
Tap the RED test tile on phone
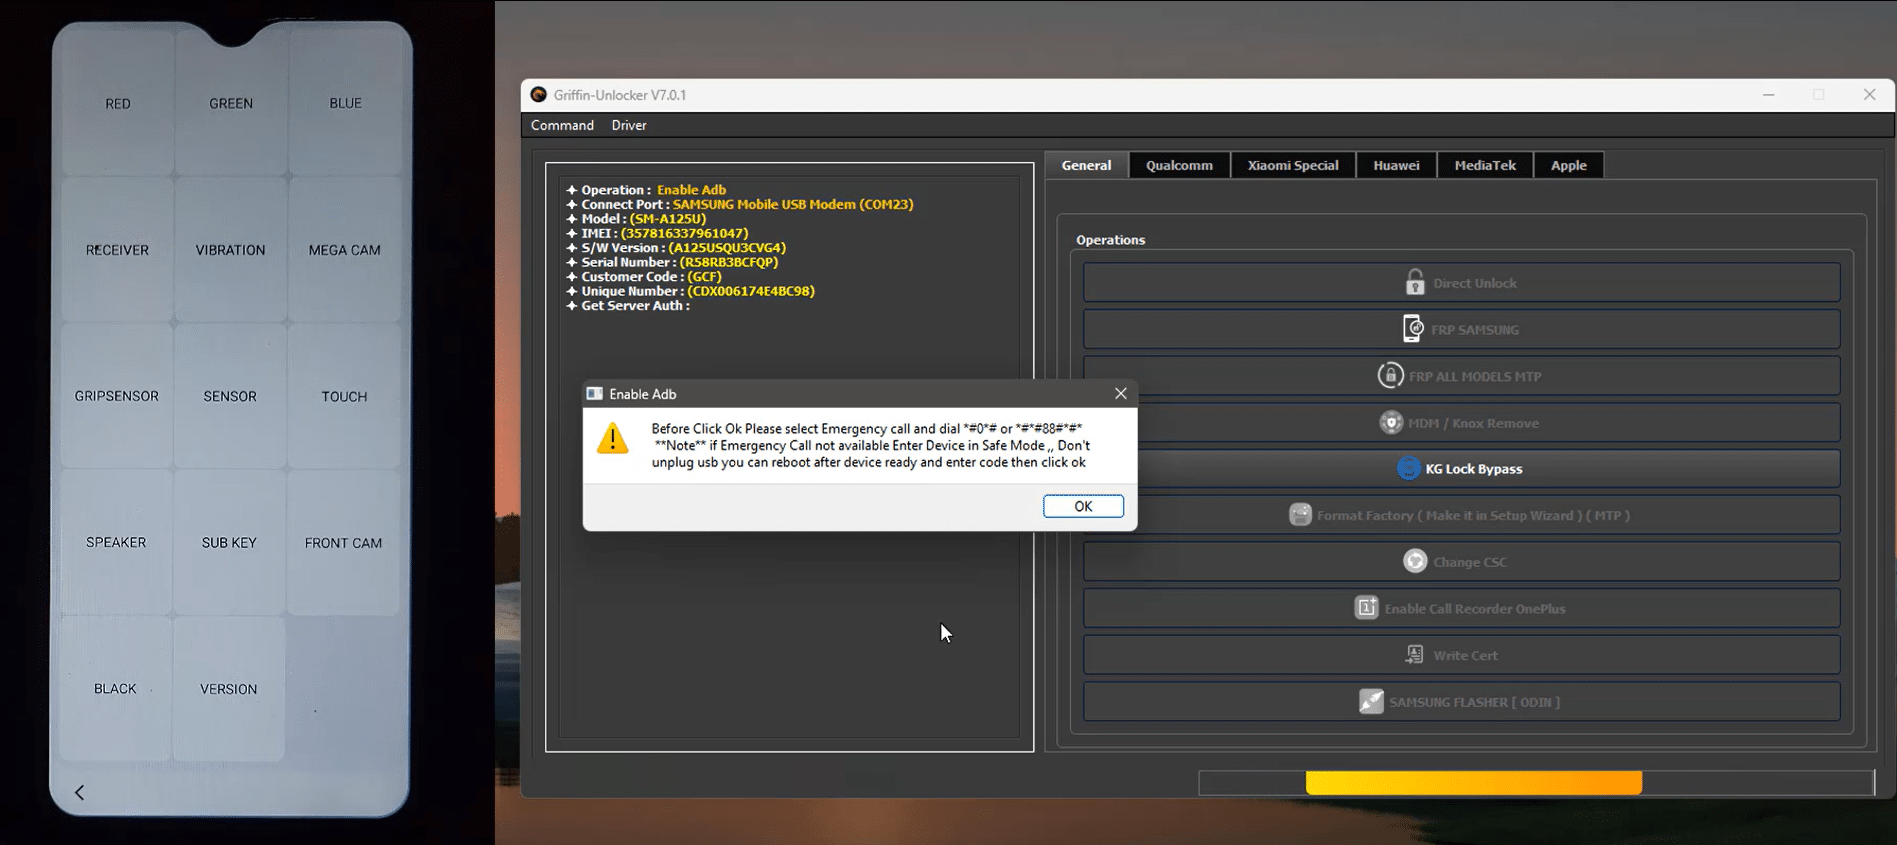118,103
